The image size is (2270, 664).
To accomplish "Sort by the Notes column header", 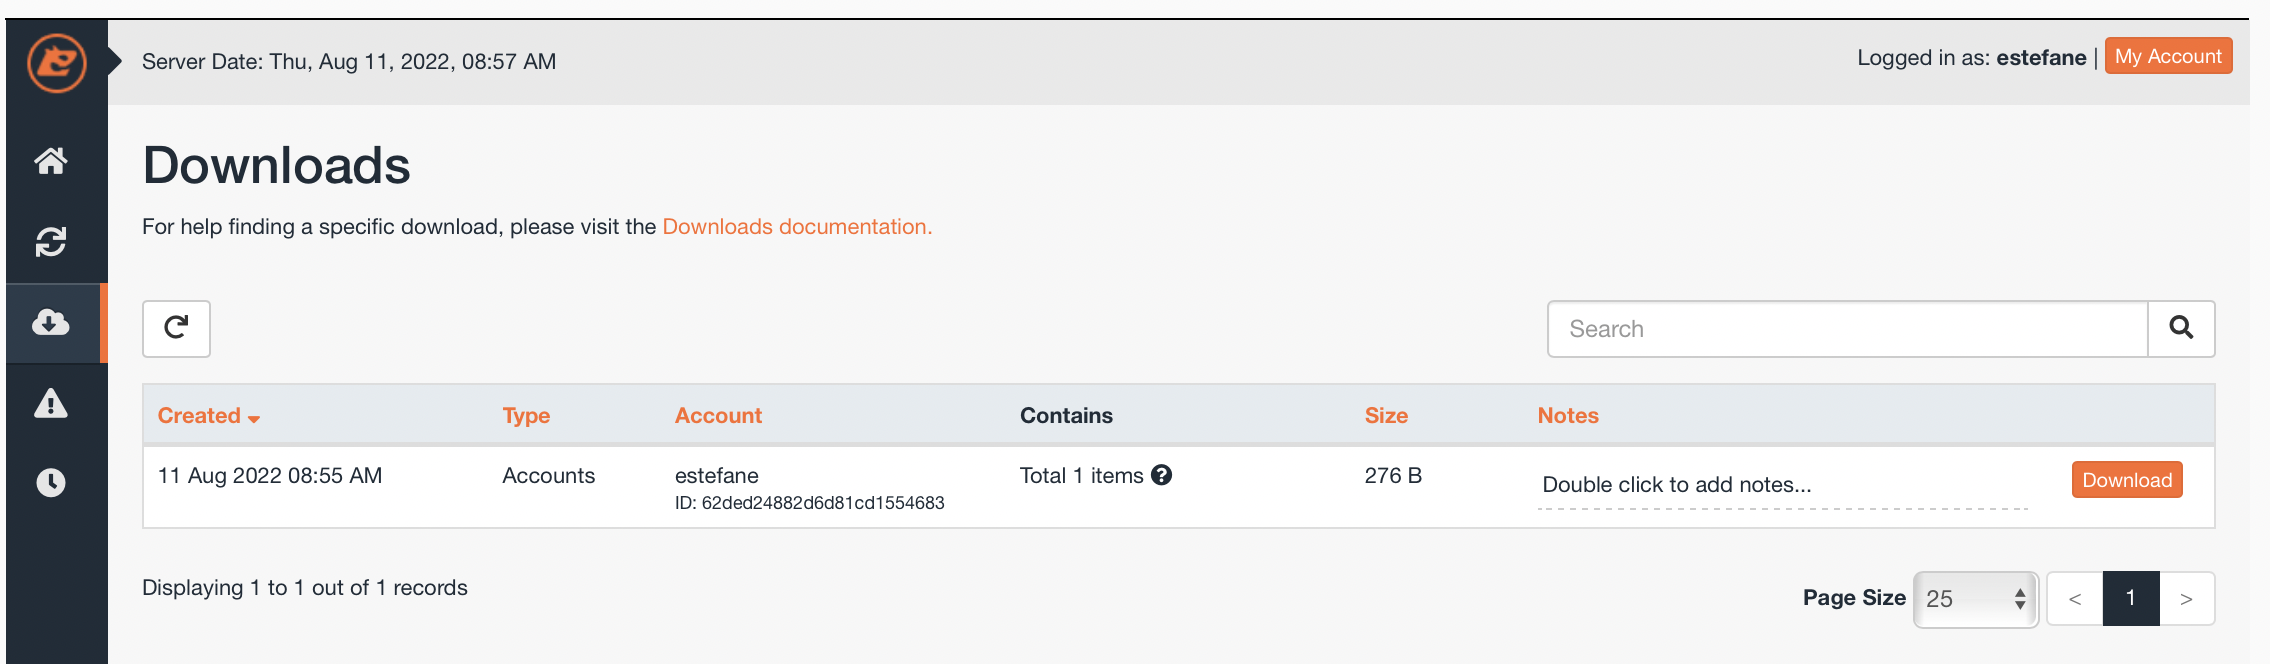I will (x=1568, y=416).
